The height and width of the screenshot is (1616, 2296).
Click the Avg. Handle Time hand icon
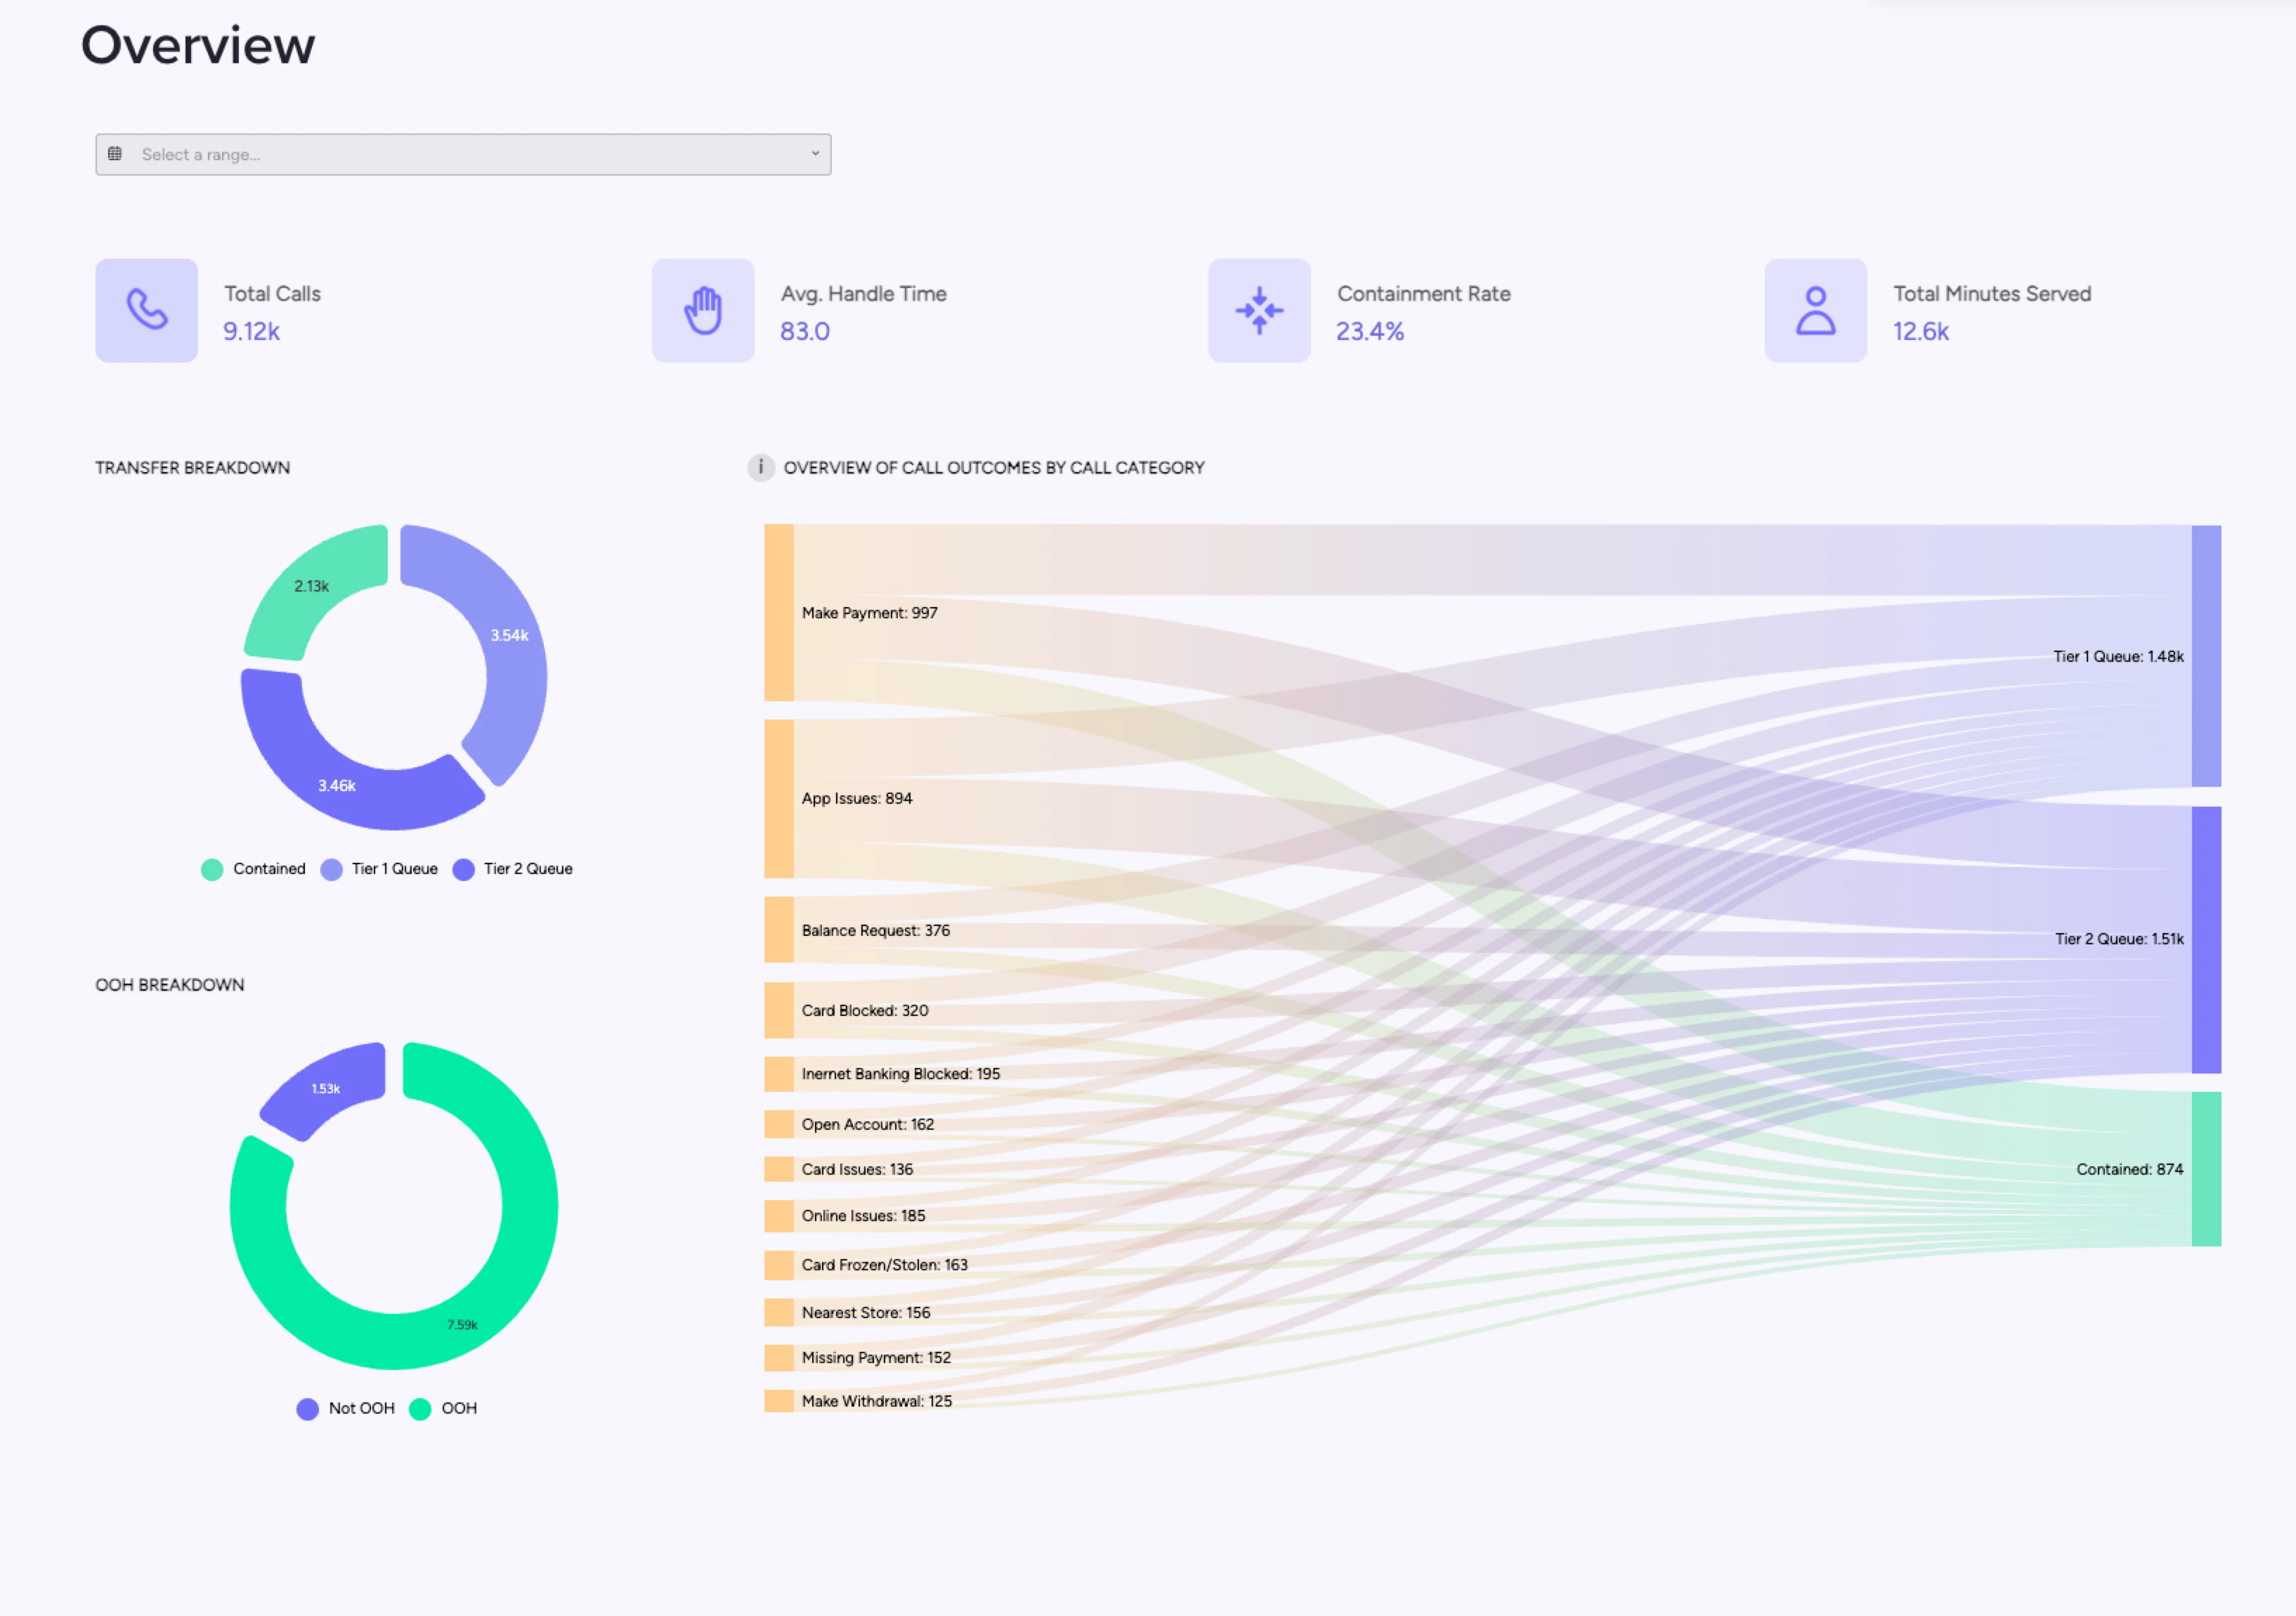point(702,310)
